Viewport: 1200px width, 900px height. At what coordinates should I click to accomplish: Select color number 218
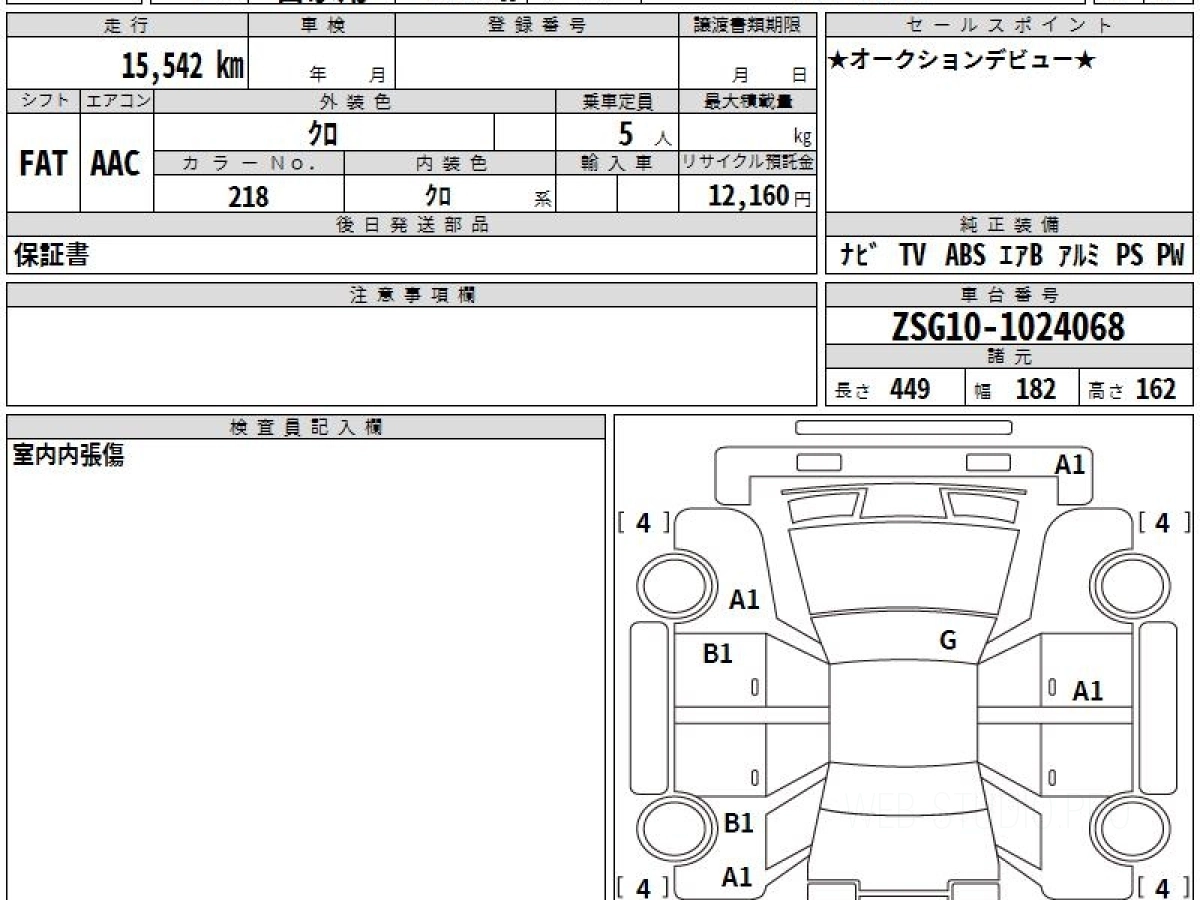click(249, 196)
